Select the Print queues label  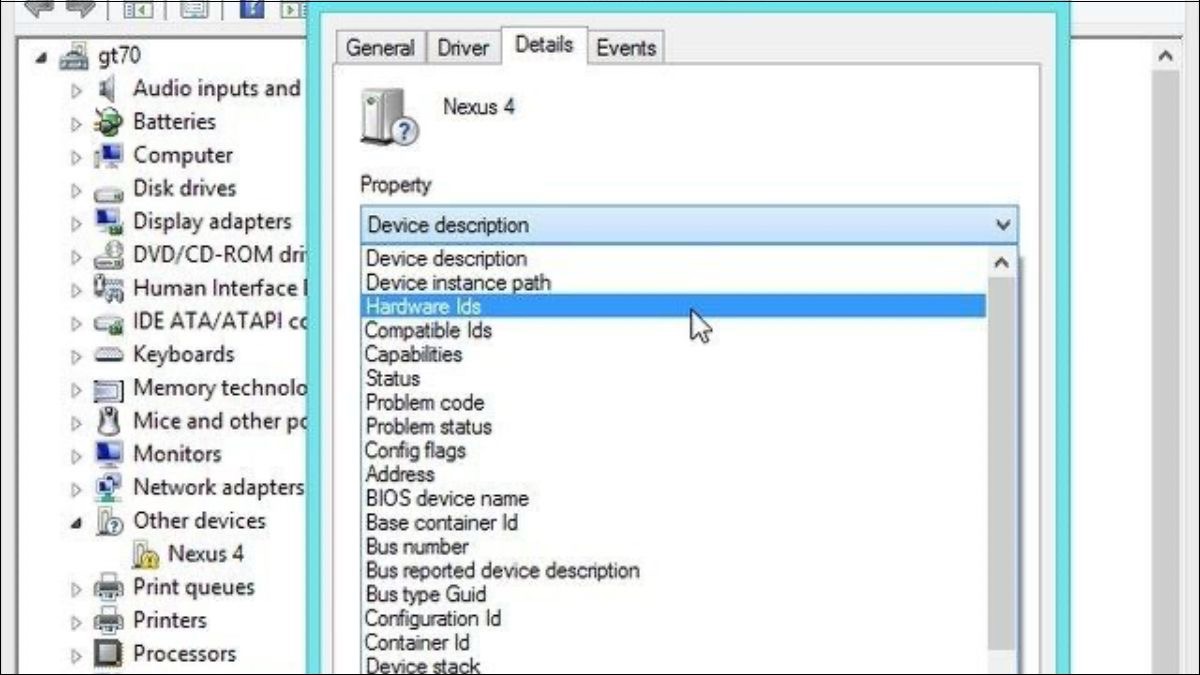pos(194,587)
